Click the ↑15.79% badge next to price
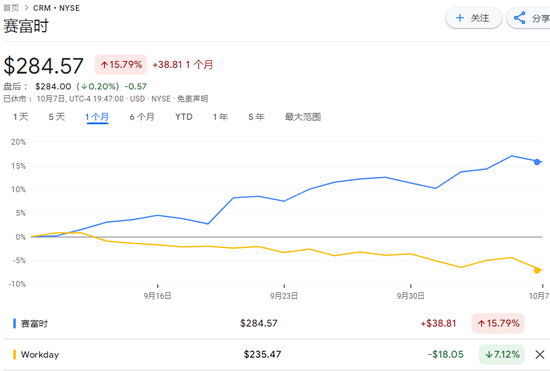Viewport: 550px width, 371px height. (x=121, y=65)
